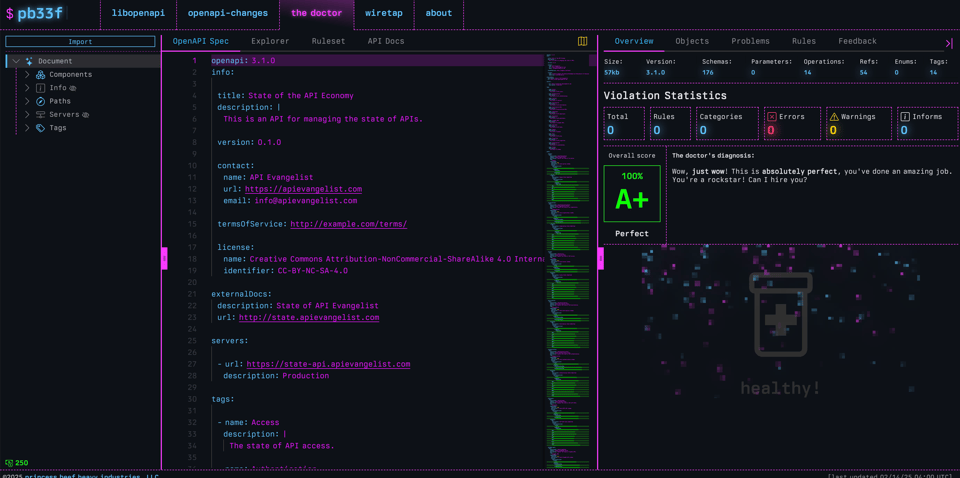This screenshot has height=478, width=960.
Task: Toggle the eye icon next to Info
Action: [x=73, y=88]
